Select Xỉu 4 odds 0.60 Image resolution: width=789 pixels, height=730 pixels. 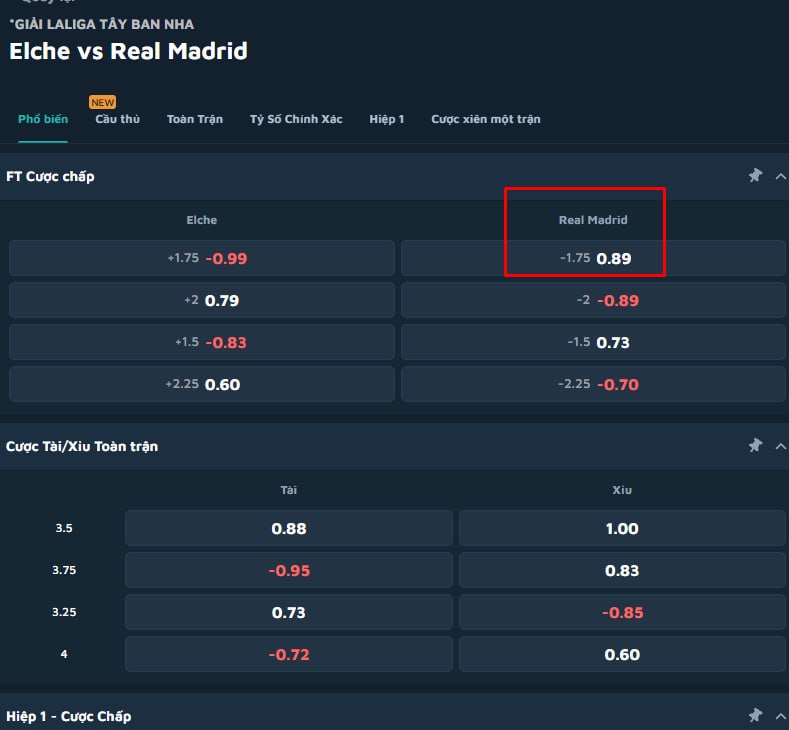[x=622, y=655]
